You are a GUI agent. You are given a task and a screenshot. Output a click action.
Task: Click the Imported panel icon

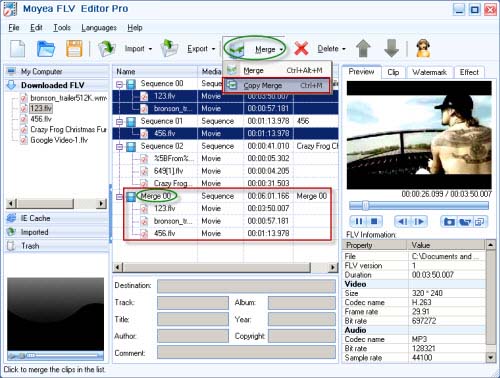(11, 232)
